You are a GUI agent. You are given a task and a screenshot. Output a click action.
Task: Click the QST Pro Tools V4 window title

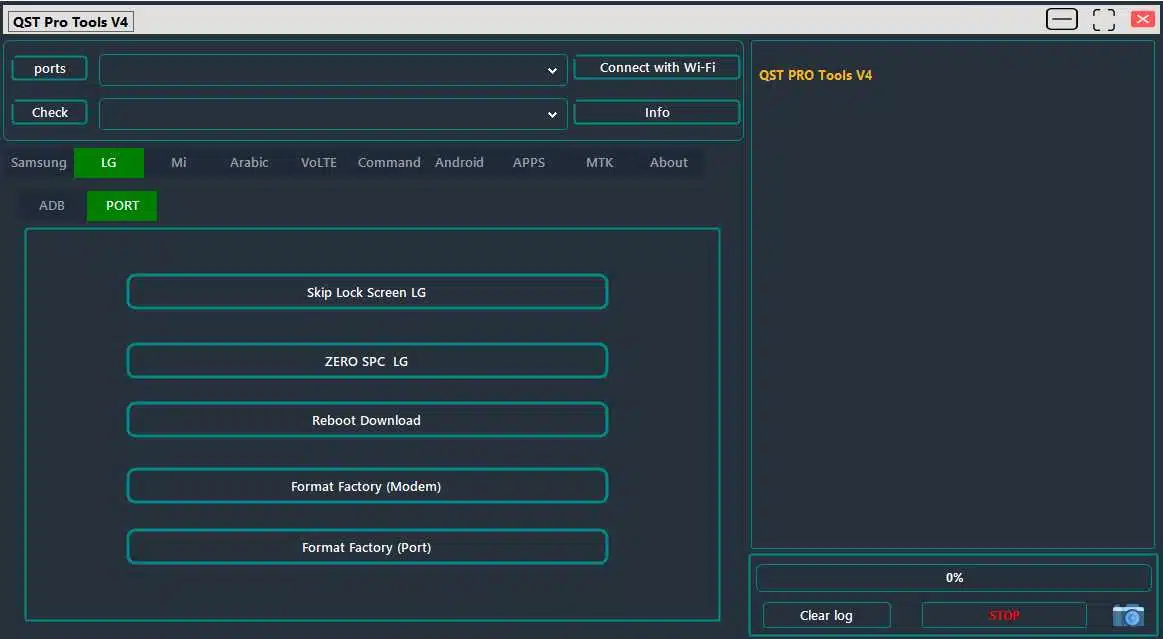[70, 21]
